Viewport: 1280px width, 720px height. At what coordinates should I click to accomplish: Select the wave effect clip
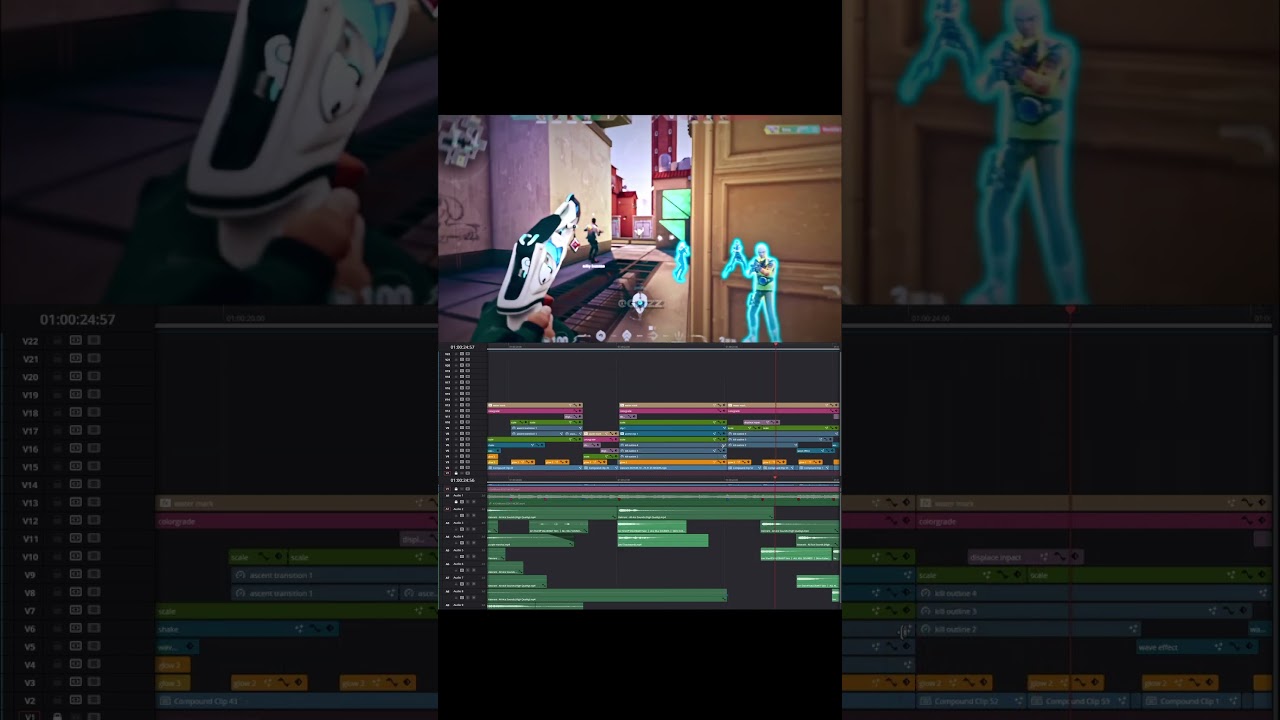(1195, 647)
